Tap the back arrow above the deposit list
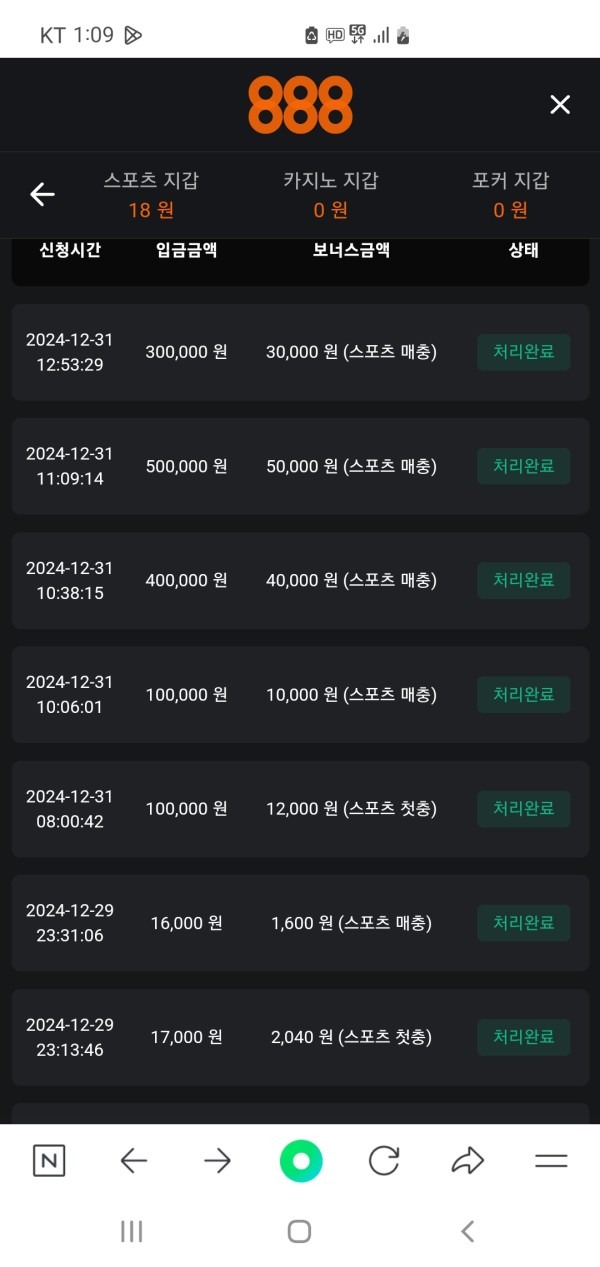 pyautogui.click(x=42, y=194)
